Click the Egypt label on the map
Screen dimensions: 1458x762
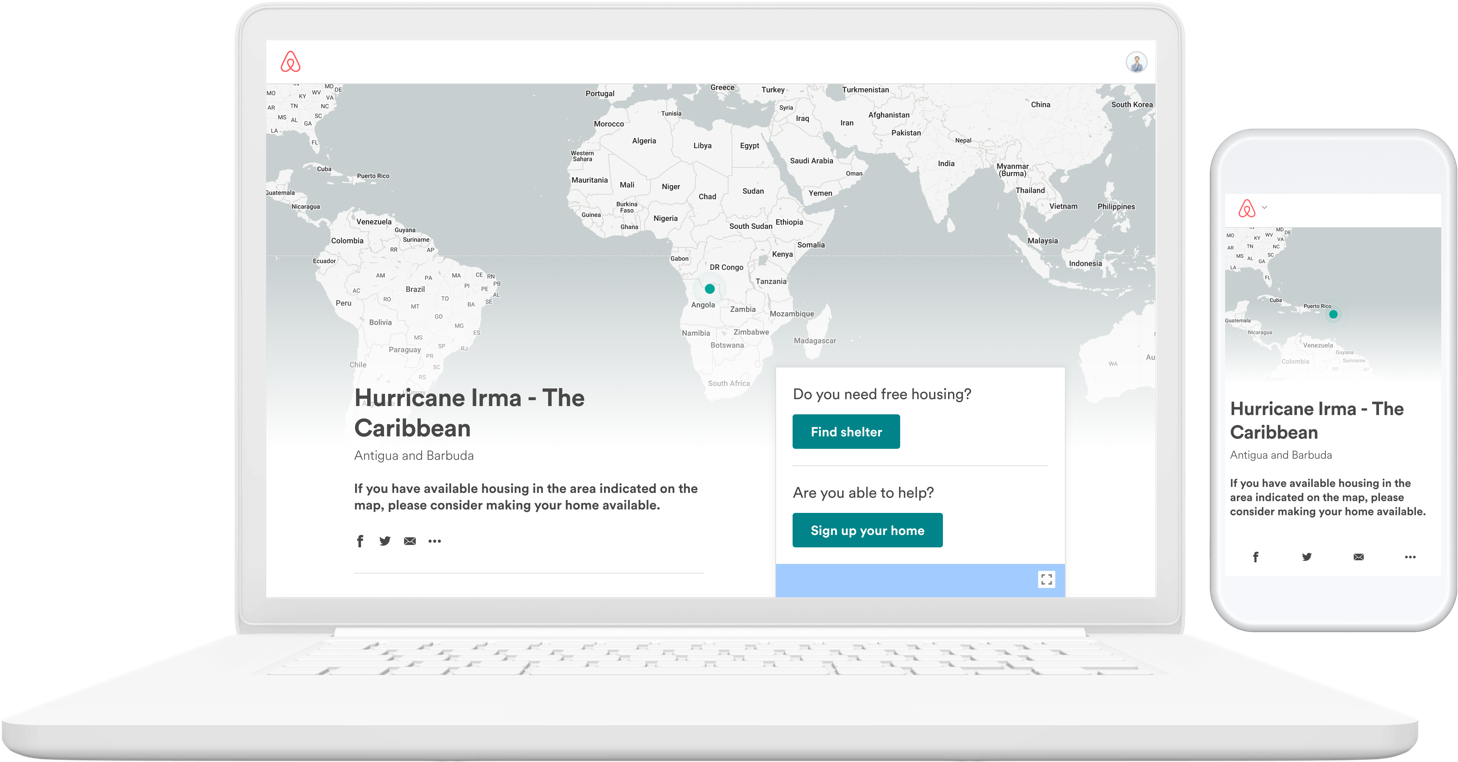pos(749,146)
